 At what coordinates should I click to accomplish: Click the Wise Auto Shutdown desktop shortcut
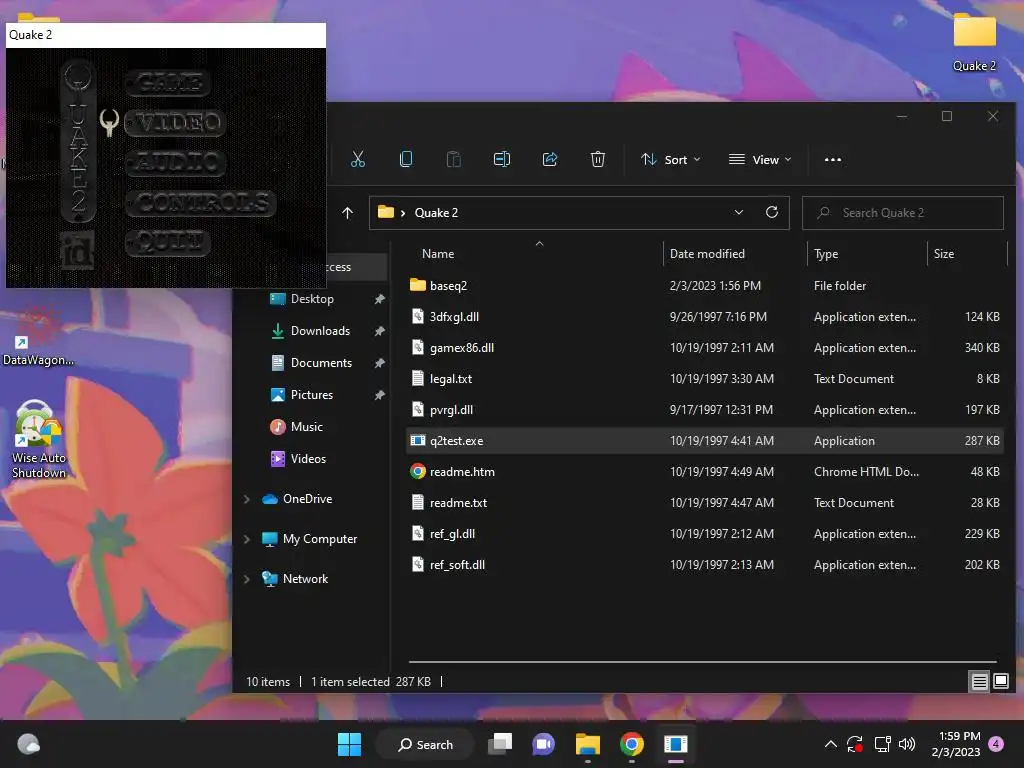[x=39, y=440]
